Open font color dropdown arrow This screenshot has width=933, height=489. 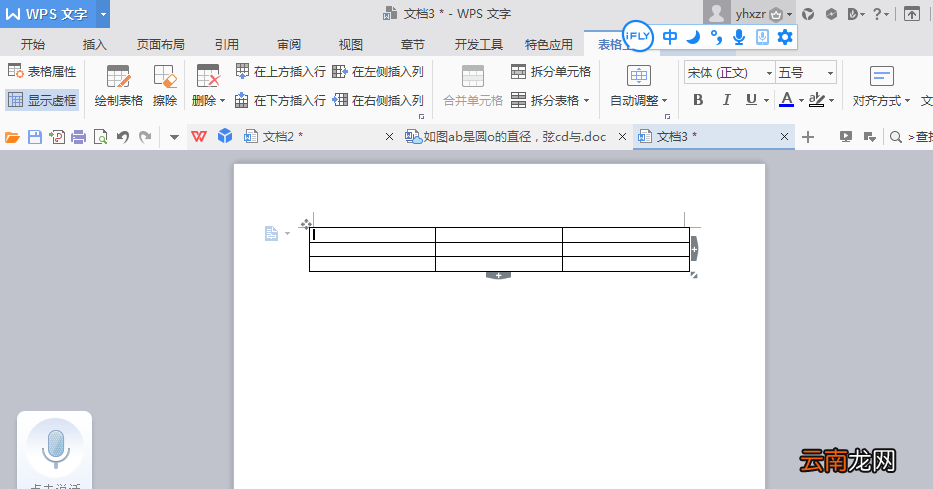(801, 101)
